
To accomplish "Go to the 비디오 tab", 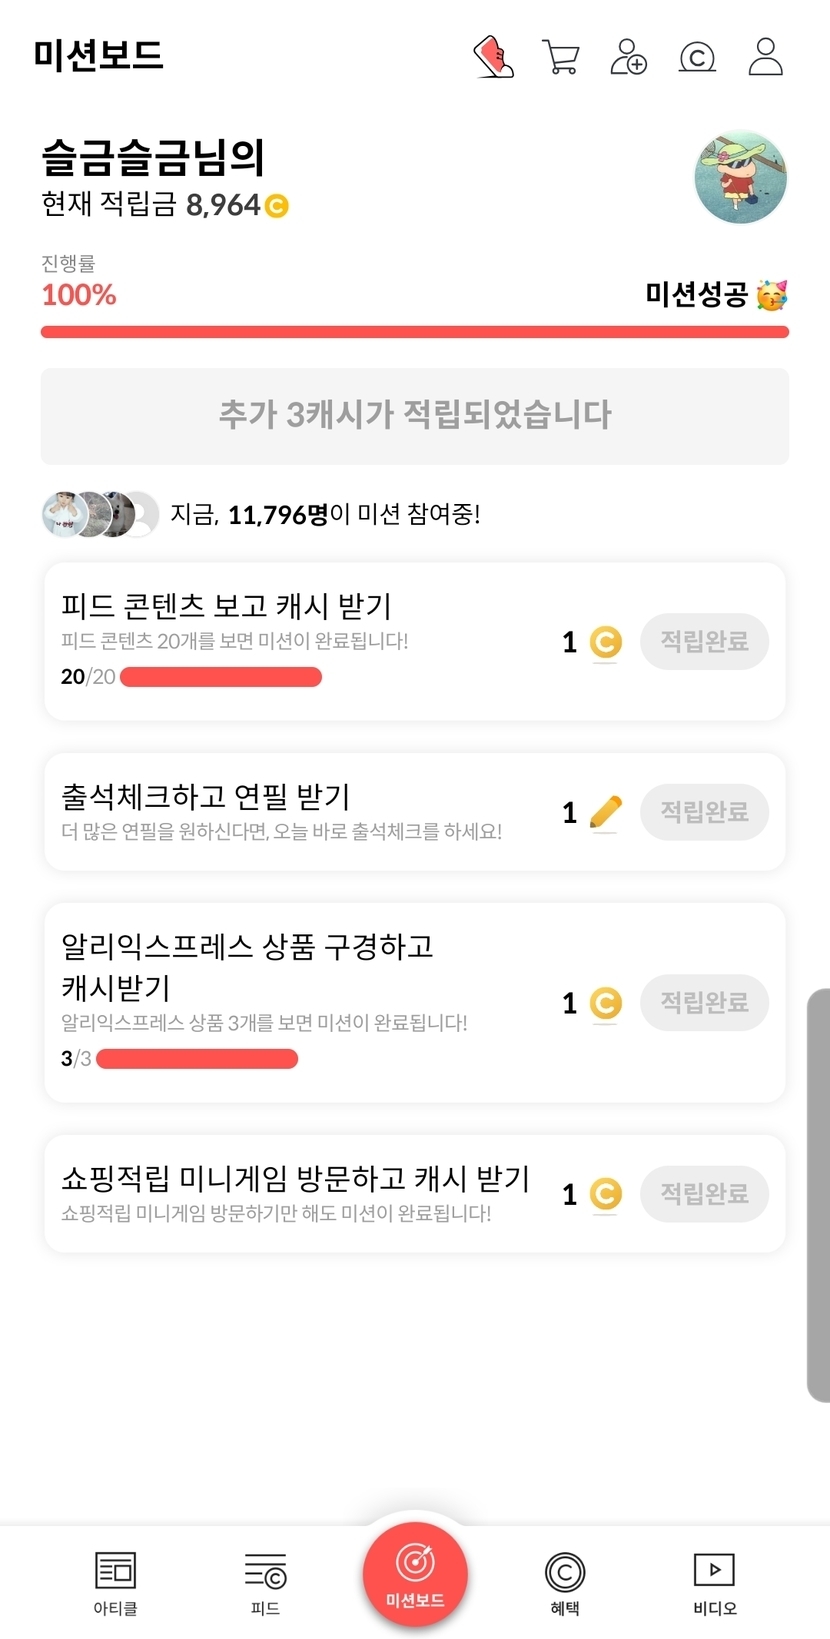I will point(714,1582).
